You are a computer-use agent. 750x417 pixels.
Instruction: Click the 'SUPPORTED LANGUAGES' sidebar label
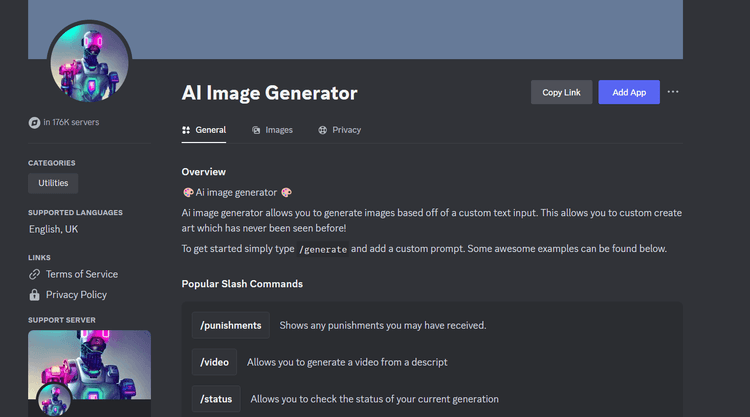[75, 212]
